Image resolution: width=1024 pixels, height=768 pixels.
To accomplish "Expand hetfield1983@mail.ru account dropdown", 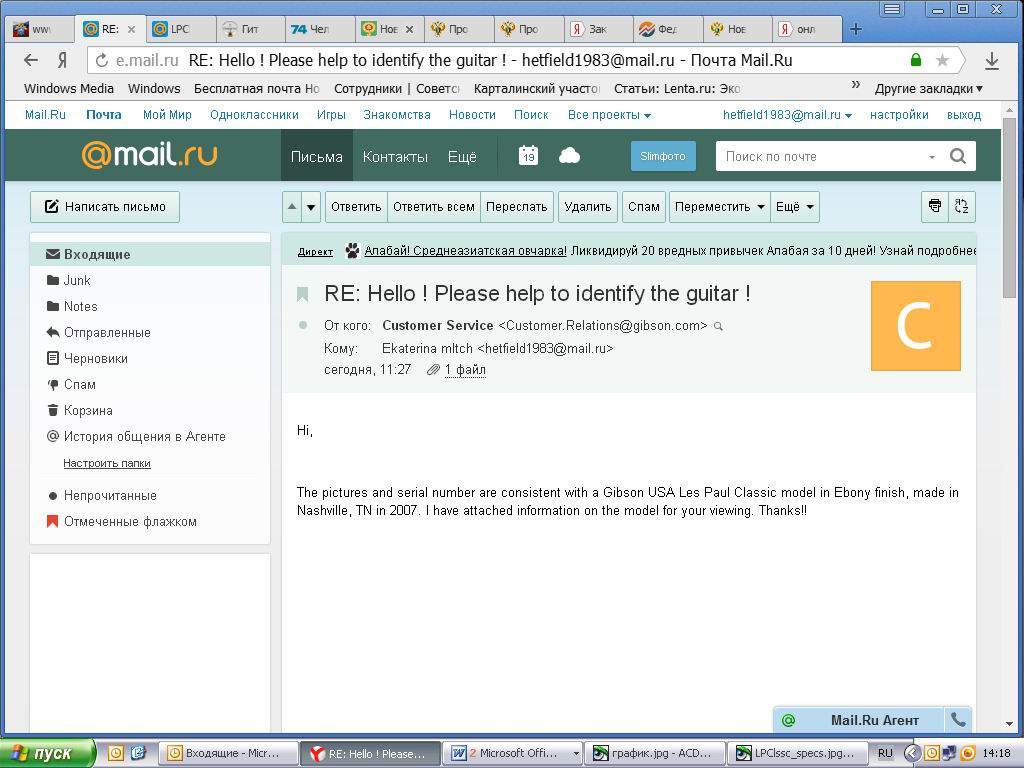I will (787, 115).
